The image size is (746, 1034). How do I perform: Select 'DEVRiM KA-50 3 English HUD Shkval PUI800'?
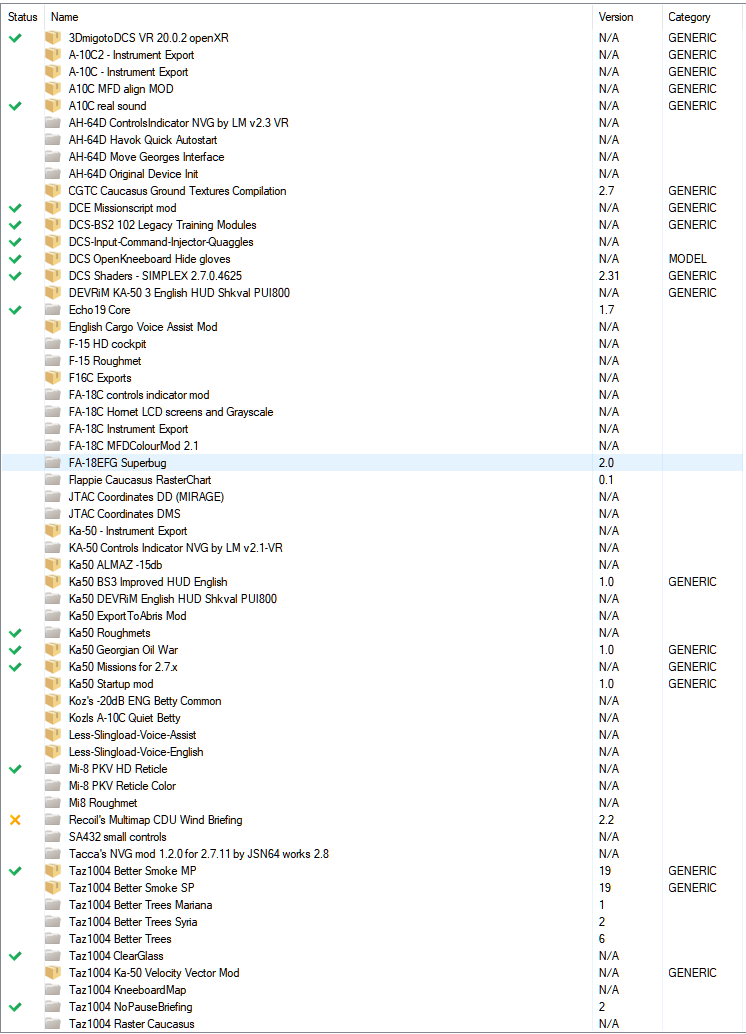pyautogui.click(x=373, y=293)
